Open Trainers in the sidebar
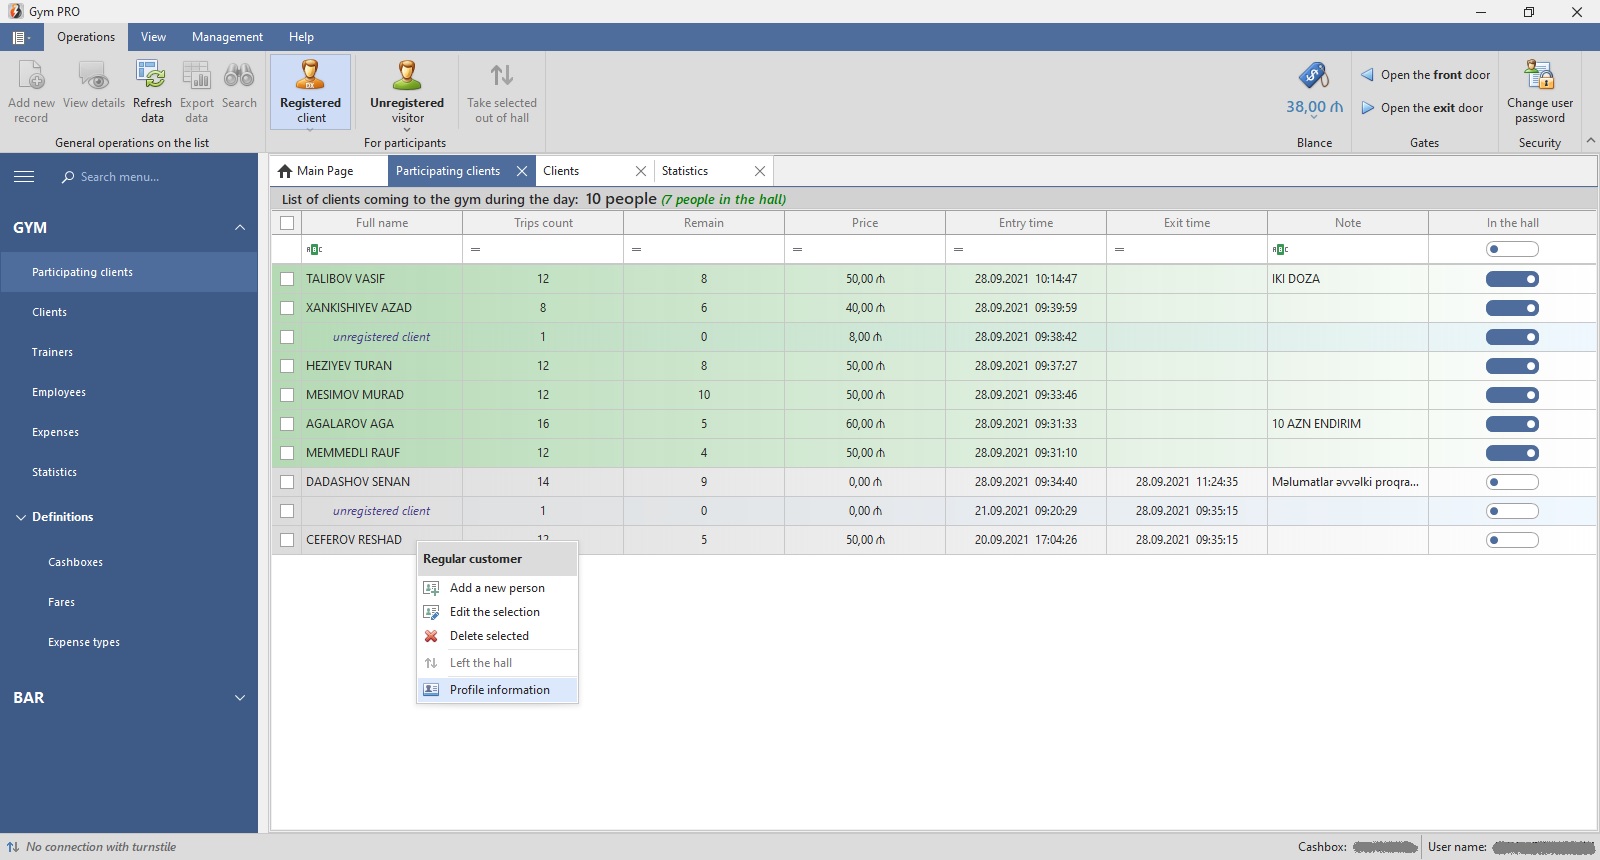Screen dimensions: 1600x860 coord(52,352)
